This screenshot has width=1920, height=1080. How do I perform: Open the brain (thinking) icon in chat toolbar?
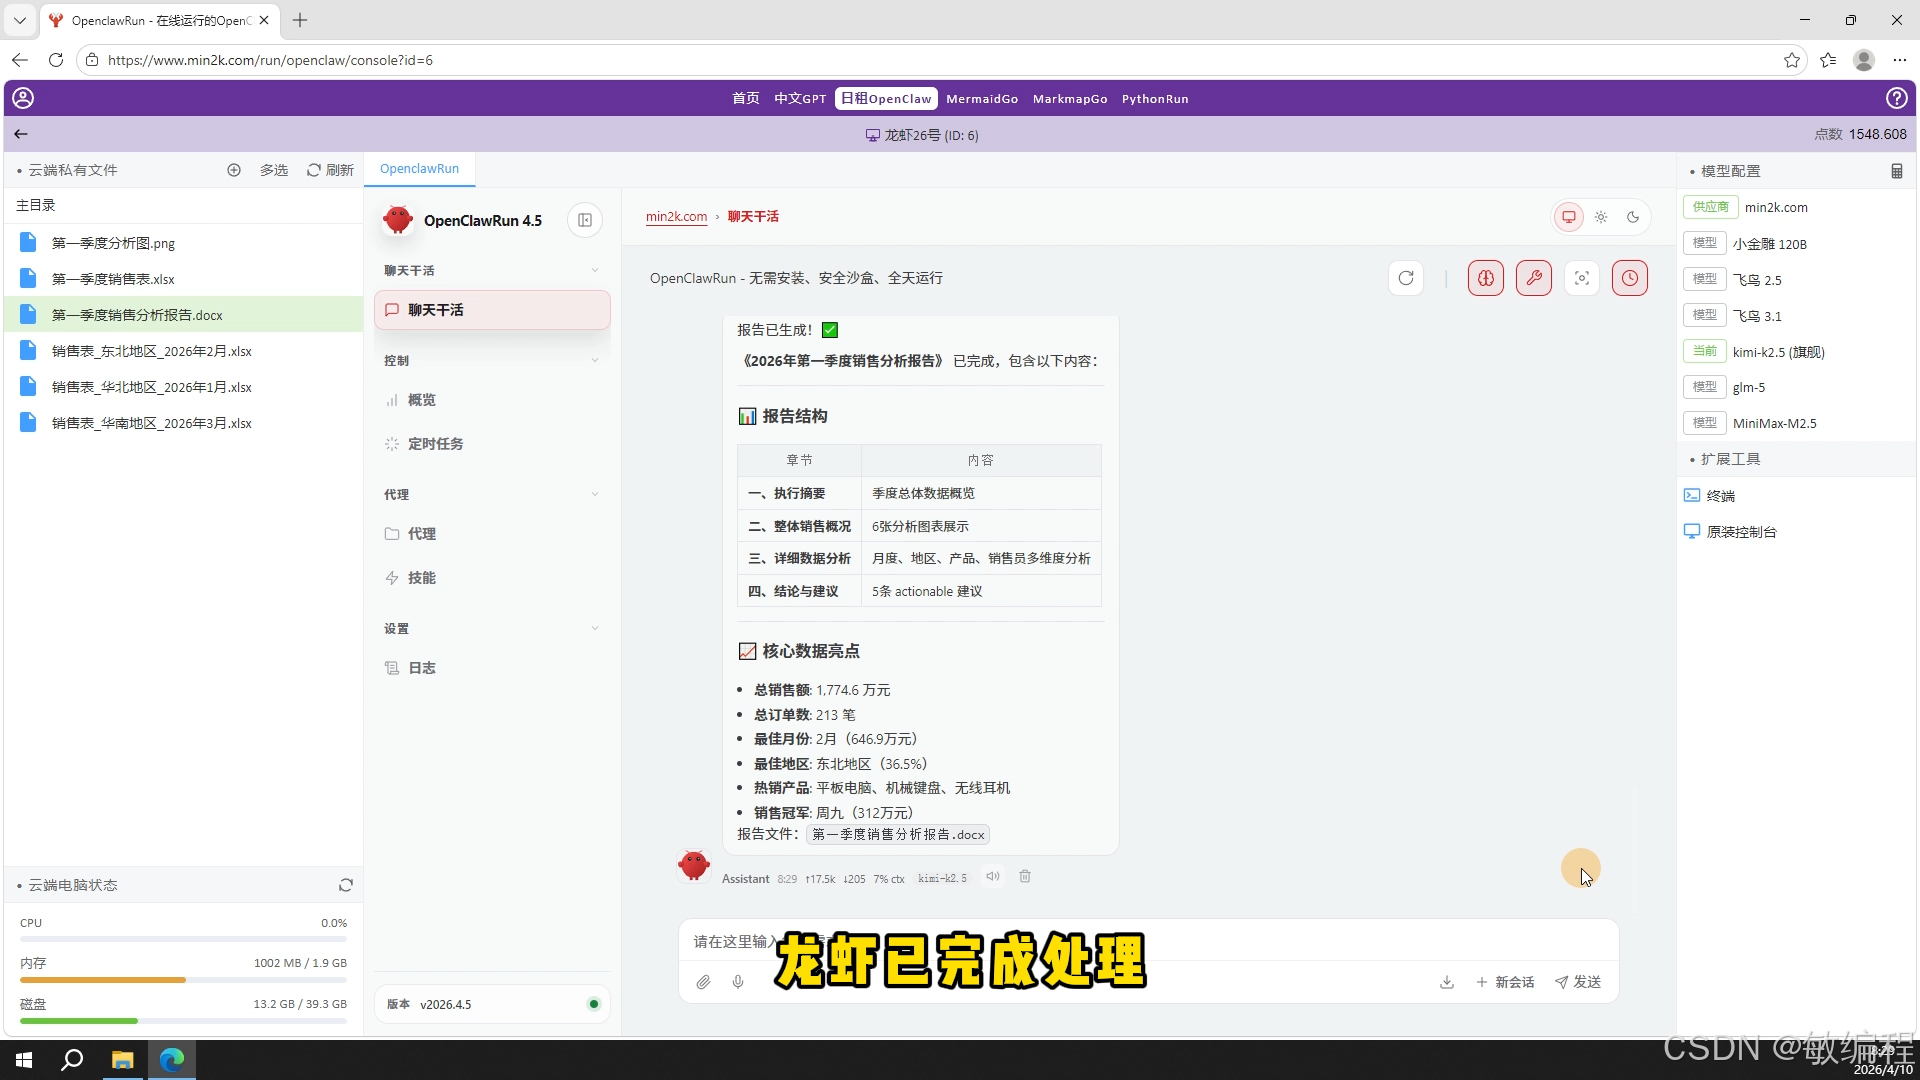(1485, 278)
